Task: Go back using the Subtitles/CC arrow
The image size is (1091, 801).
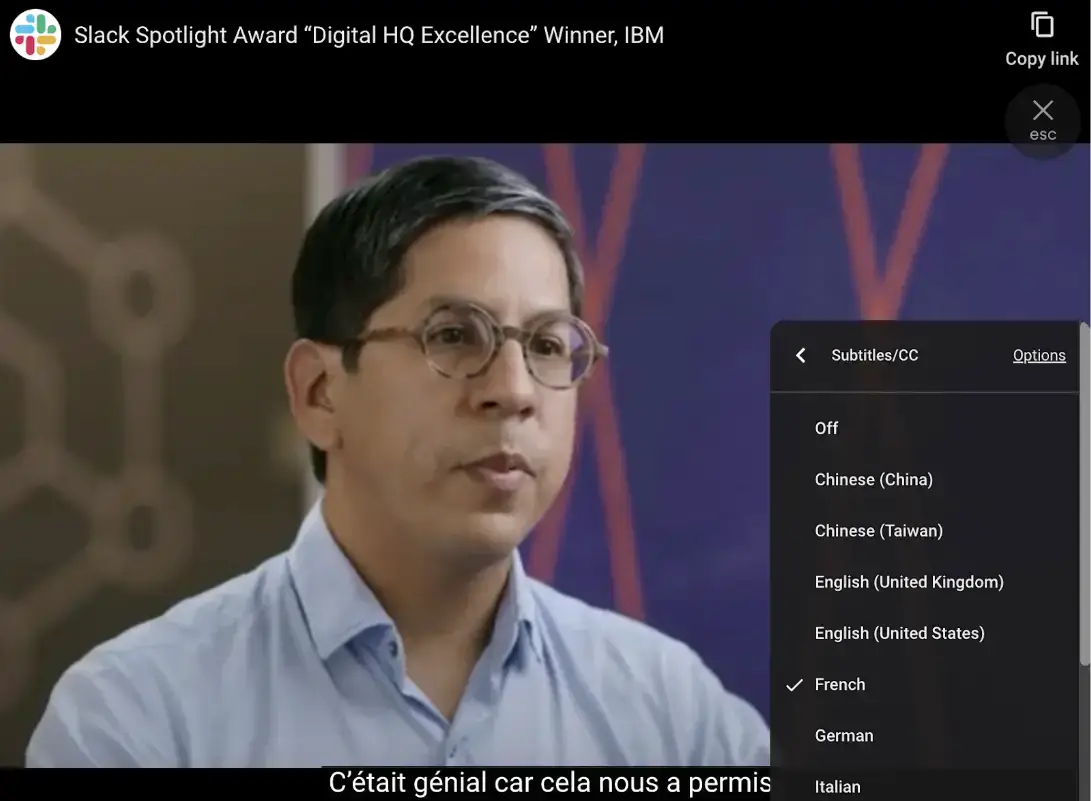Action: click(x=800, y=356)
